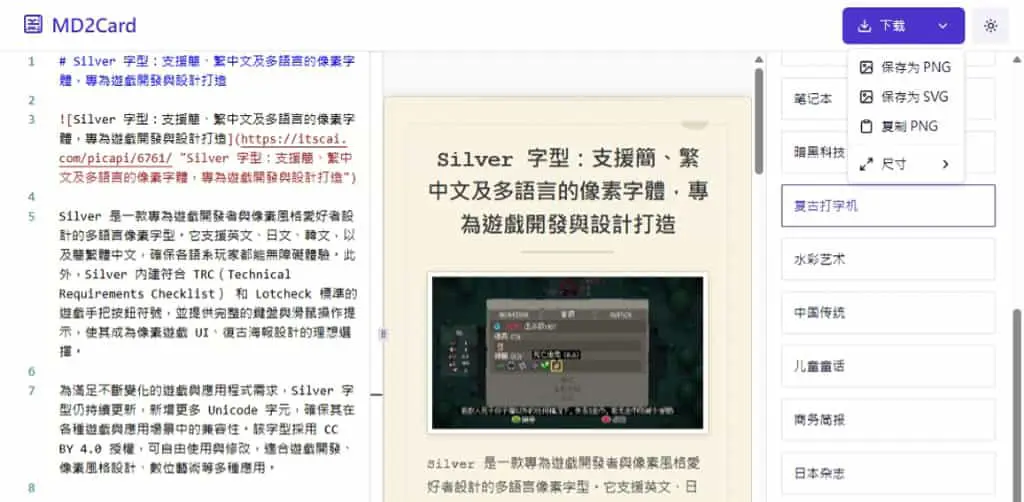This screenshot has height=502, width=1024.
Task: Click editor line number 3
Action: pos(31,119)
